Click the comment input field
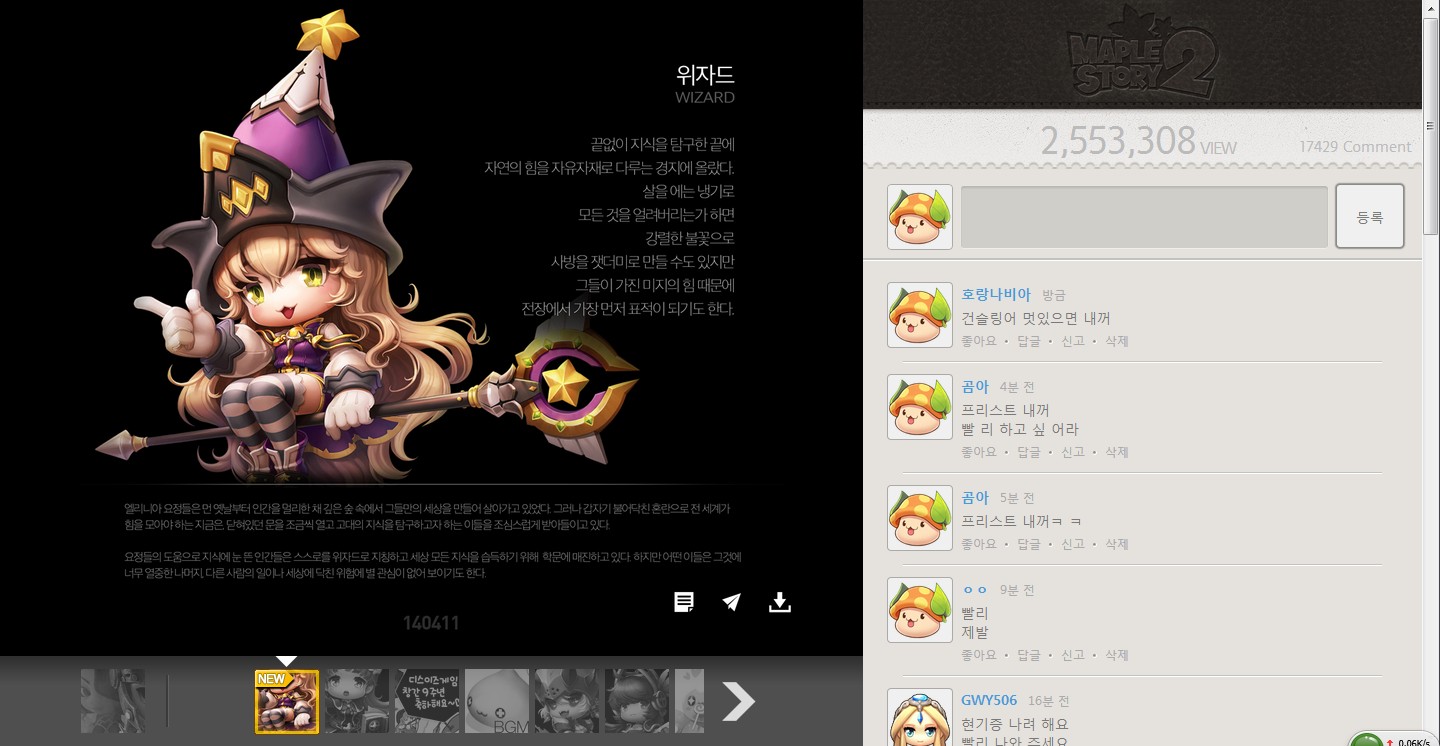 1144,216
